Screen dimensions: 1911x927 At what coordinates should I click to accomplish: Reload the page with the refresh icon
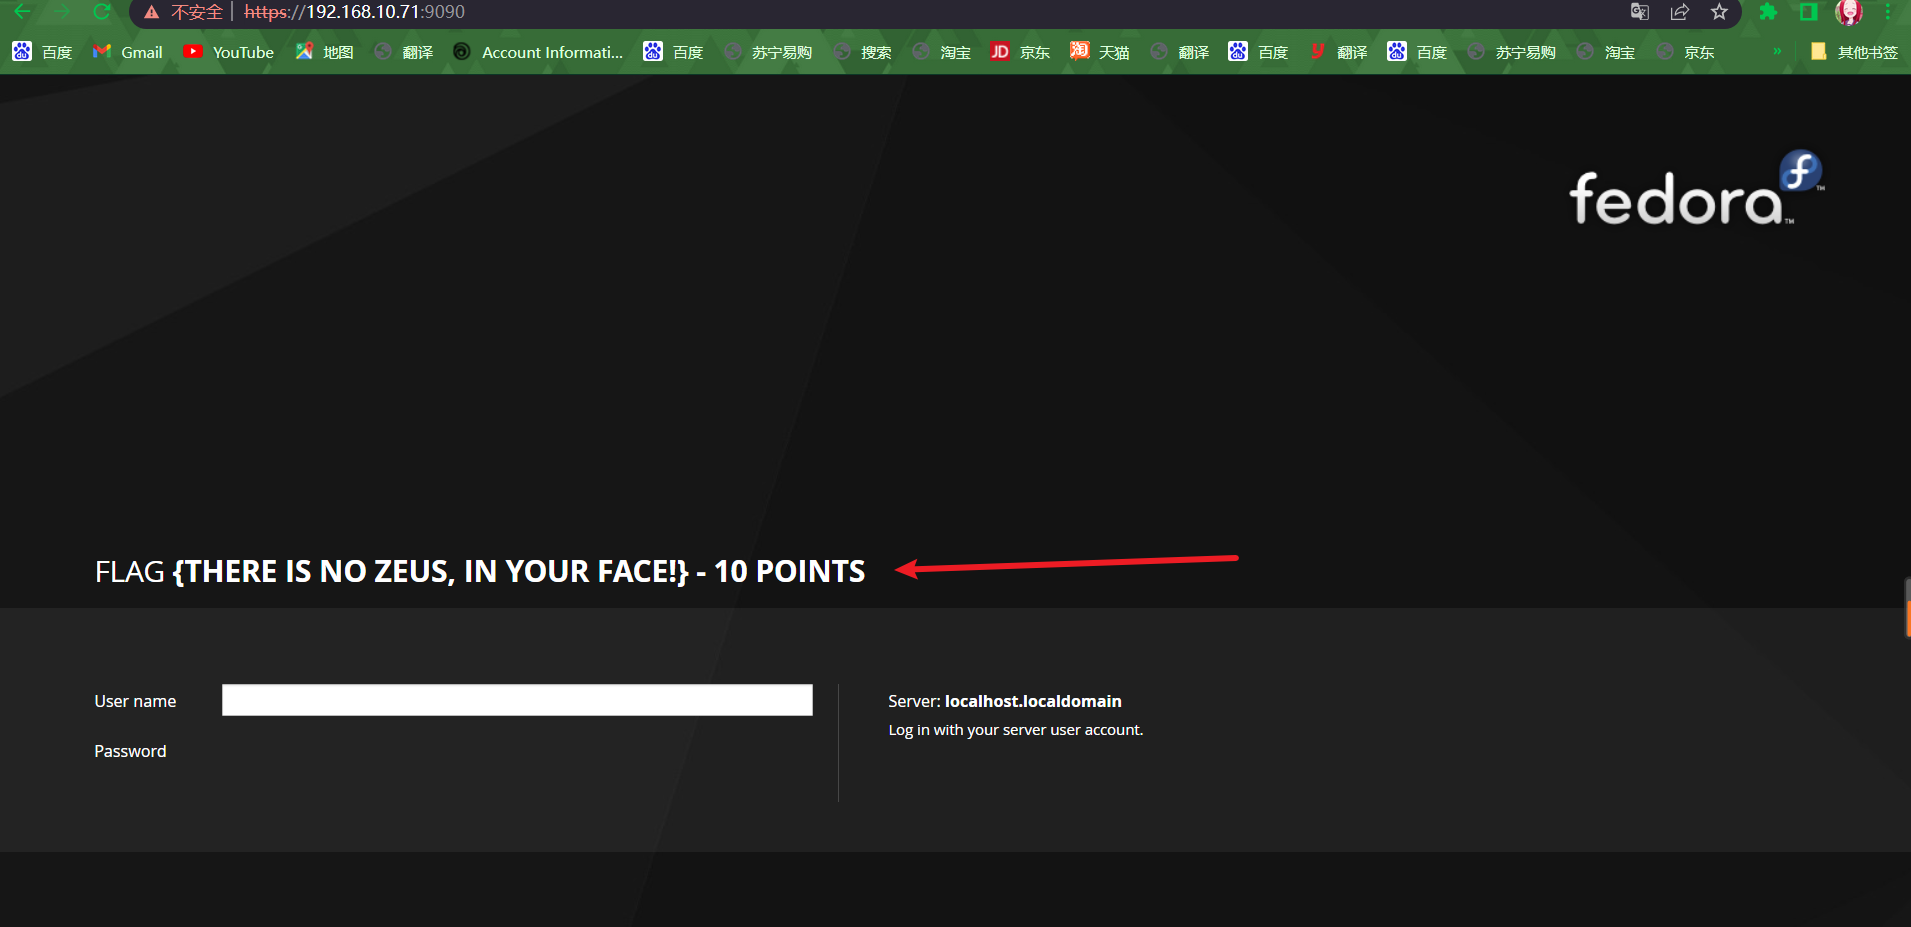tap(101, 12)
